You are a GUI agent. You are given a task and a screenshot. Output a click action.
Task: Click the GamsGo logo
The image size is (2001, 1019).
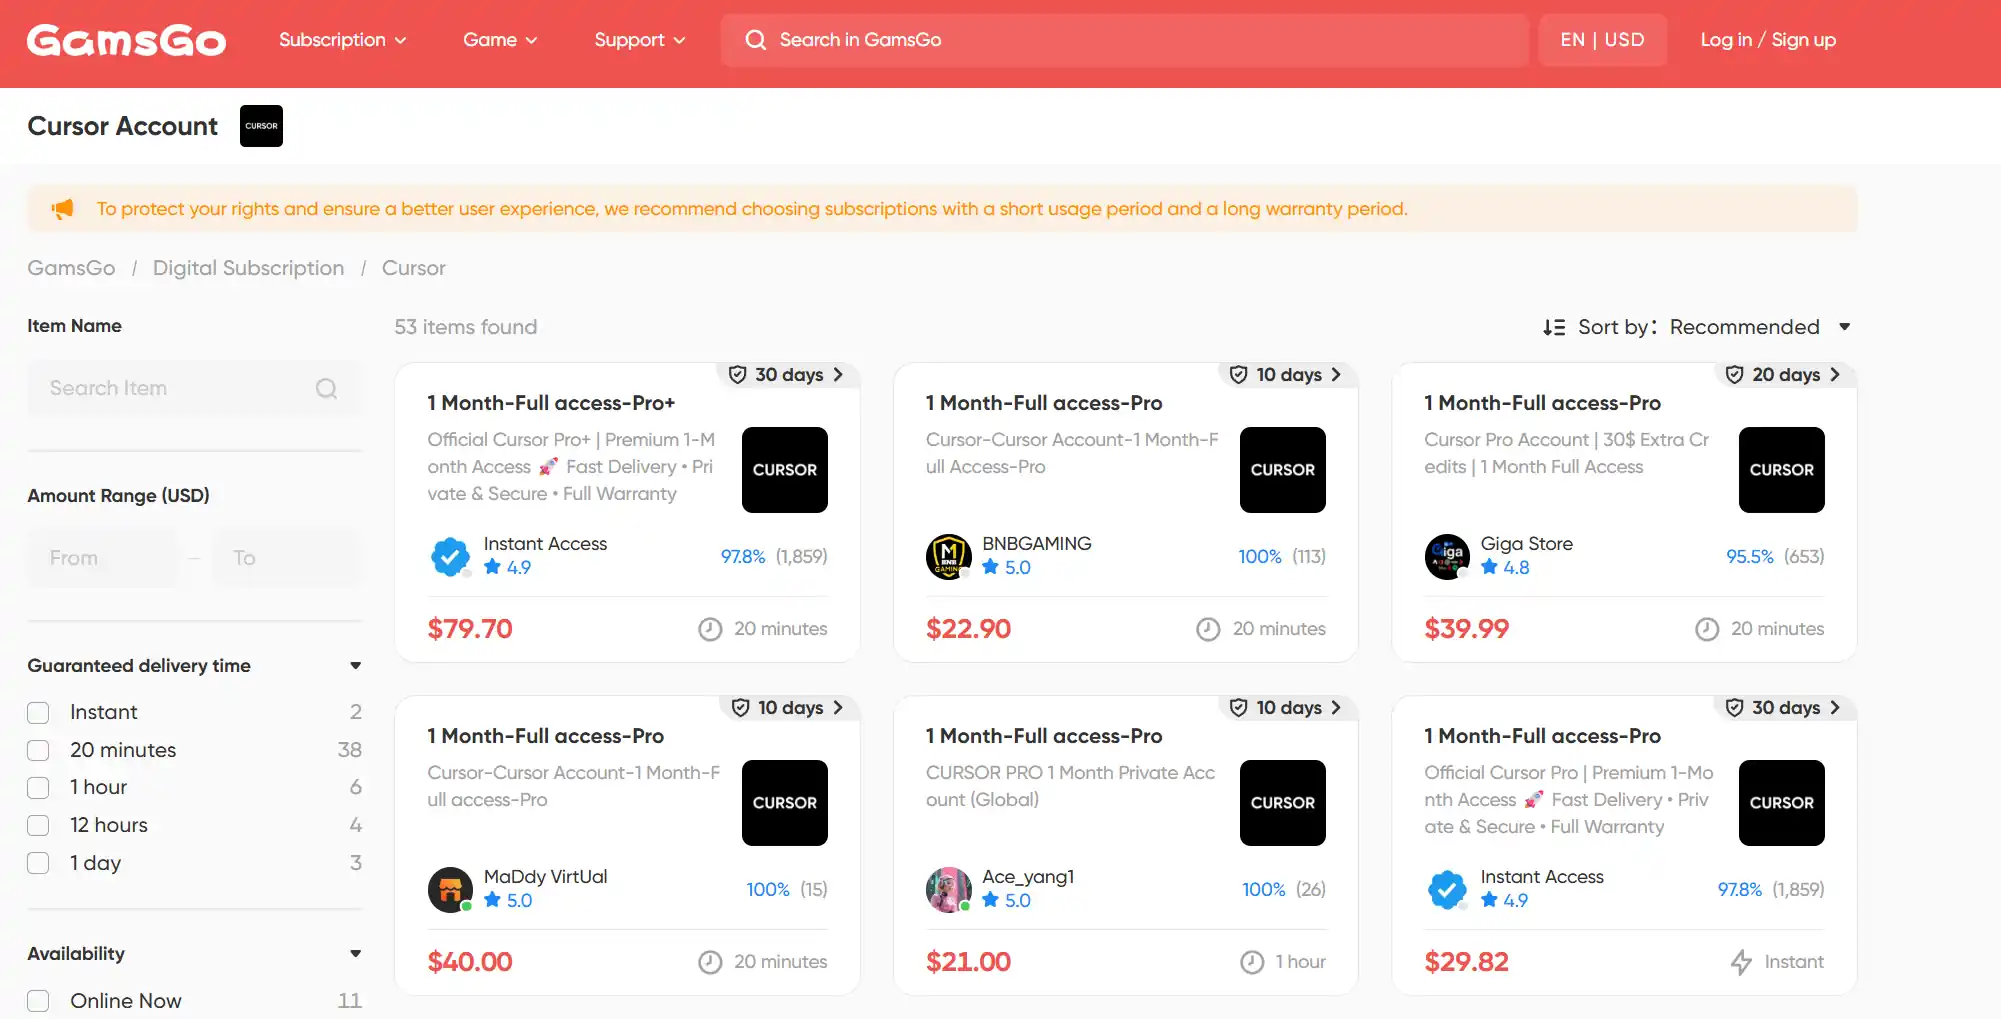pos(126,40)
